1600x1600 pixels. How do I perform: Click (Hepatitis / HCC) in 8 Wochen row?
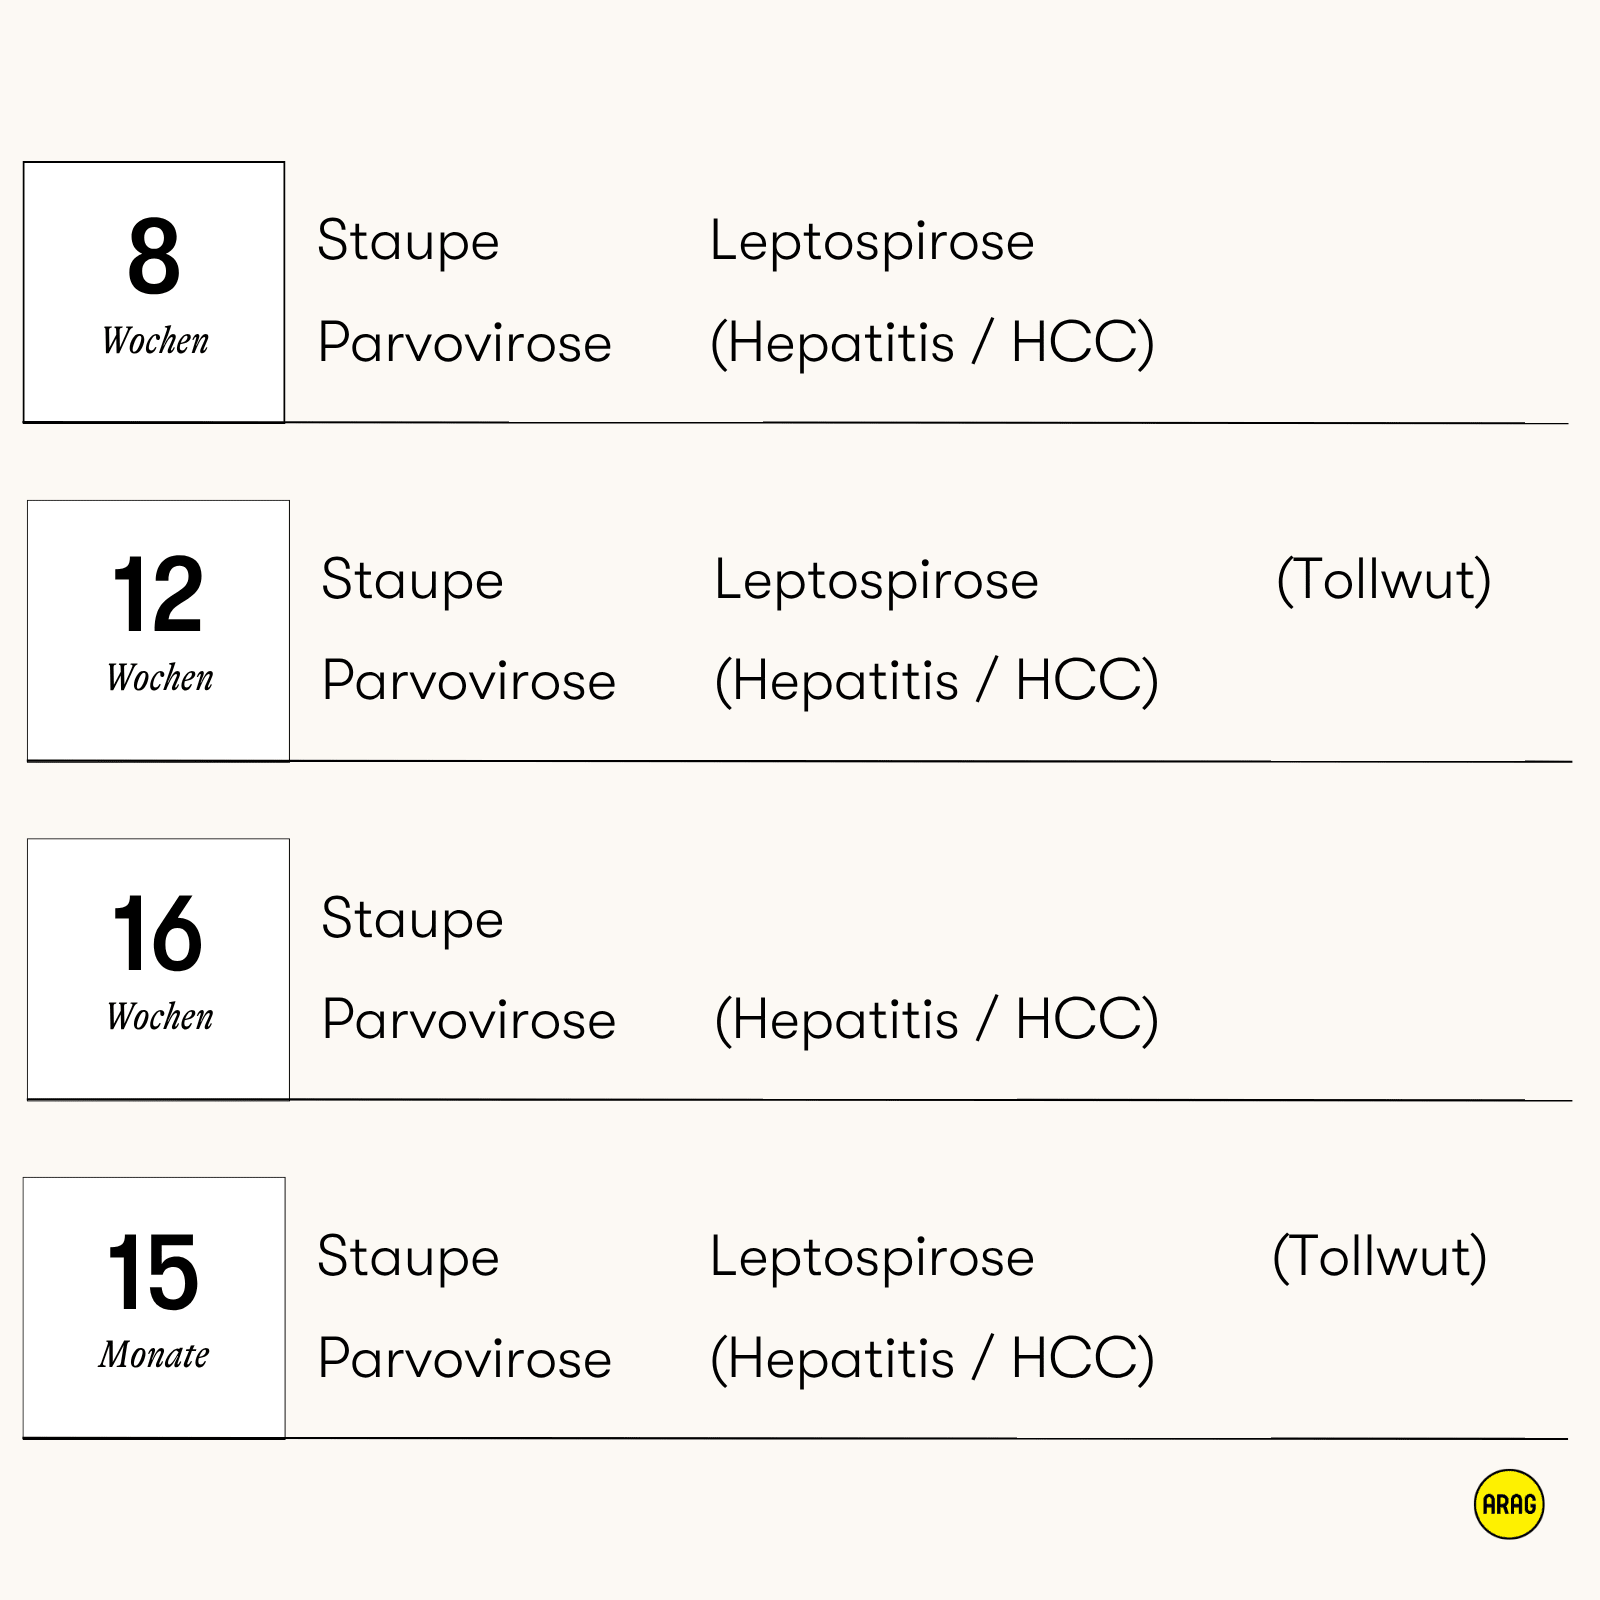pos(932,343)
